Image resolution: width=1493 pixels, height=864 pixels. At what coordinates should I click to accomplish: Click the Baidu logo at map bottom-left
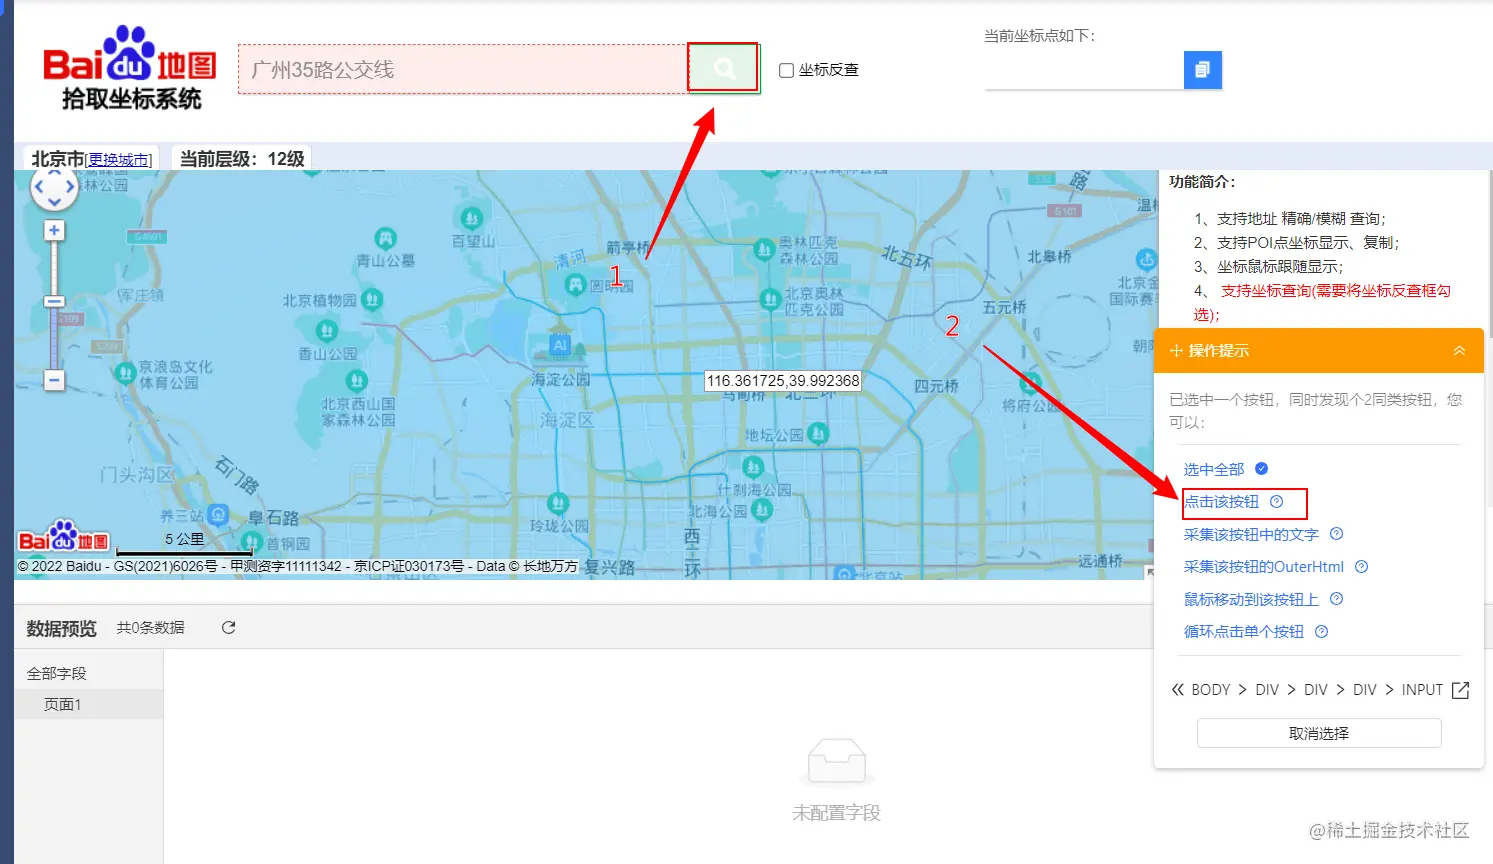[63, 537]
